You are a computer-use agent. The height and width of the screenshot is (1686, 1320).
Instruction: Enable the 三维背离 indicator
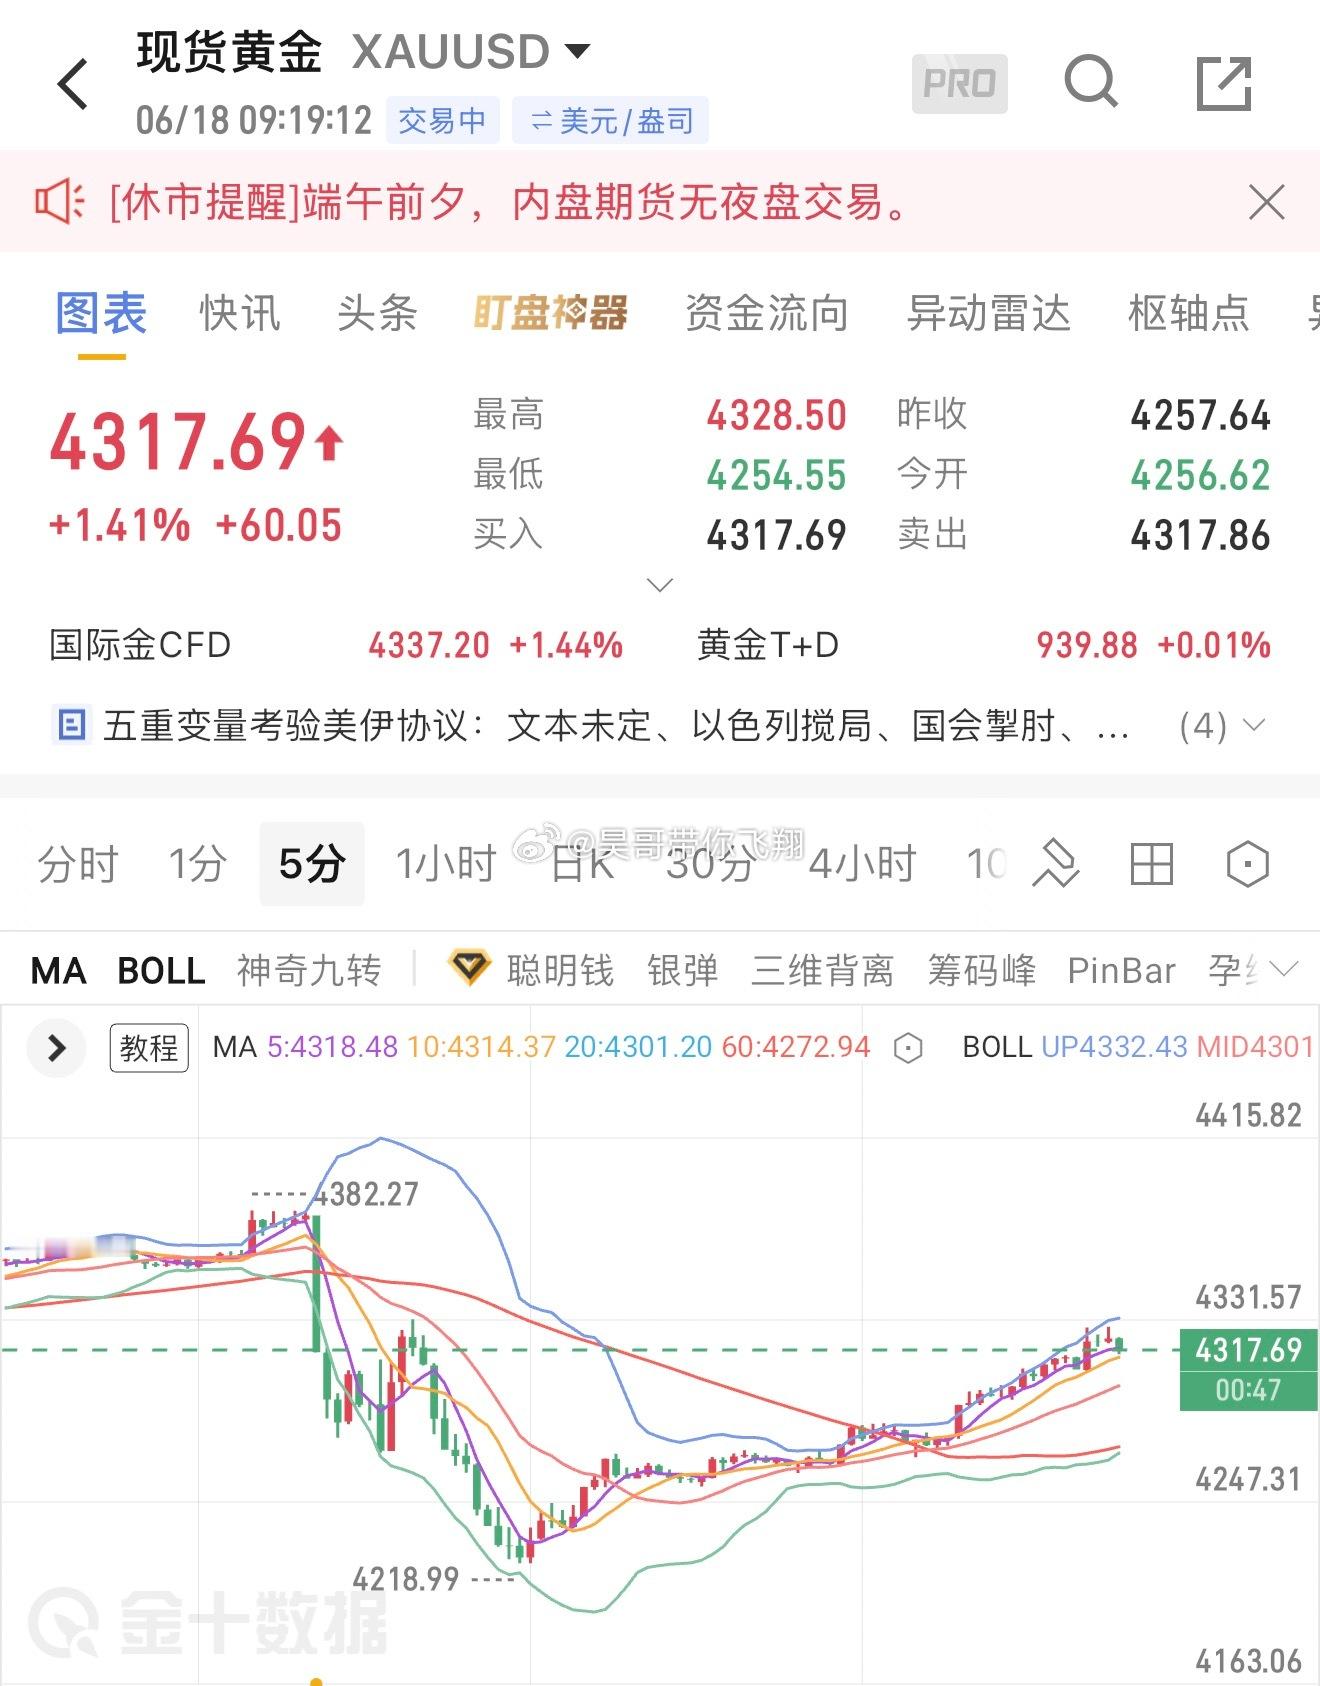coord(823,971)
